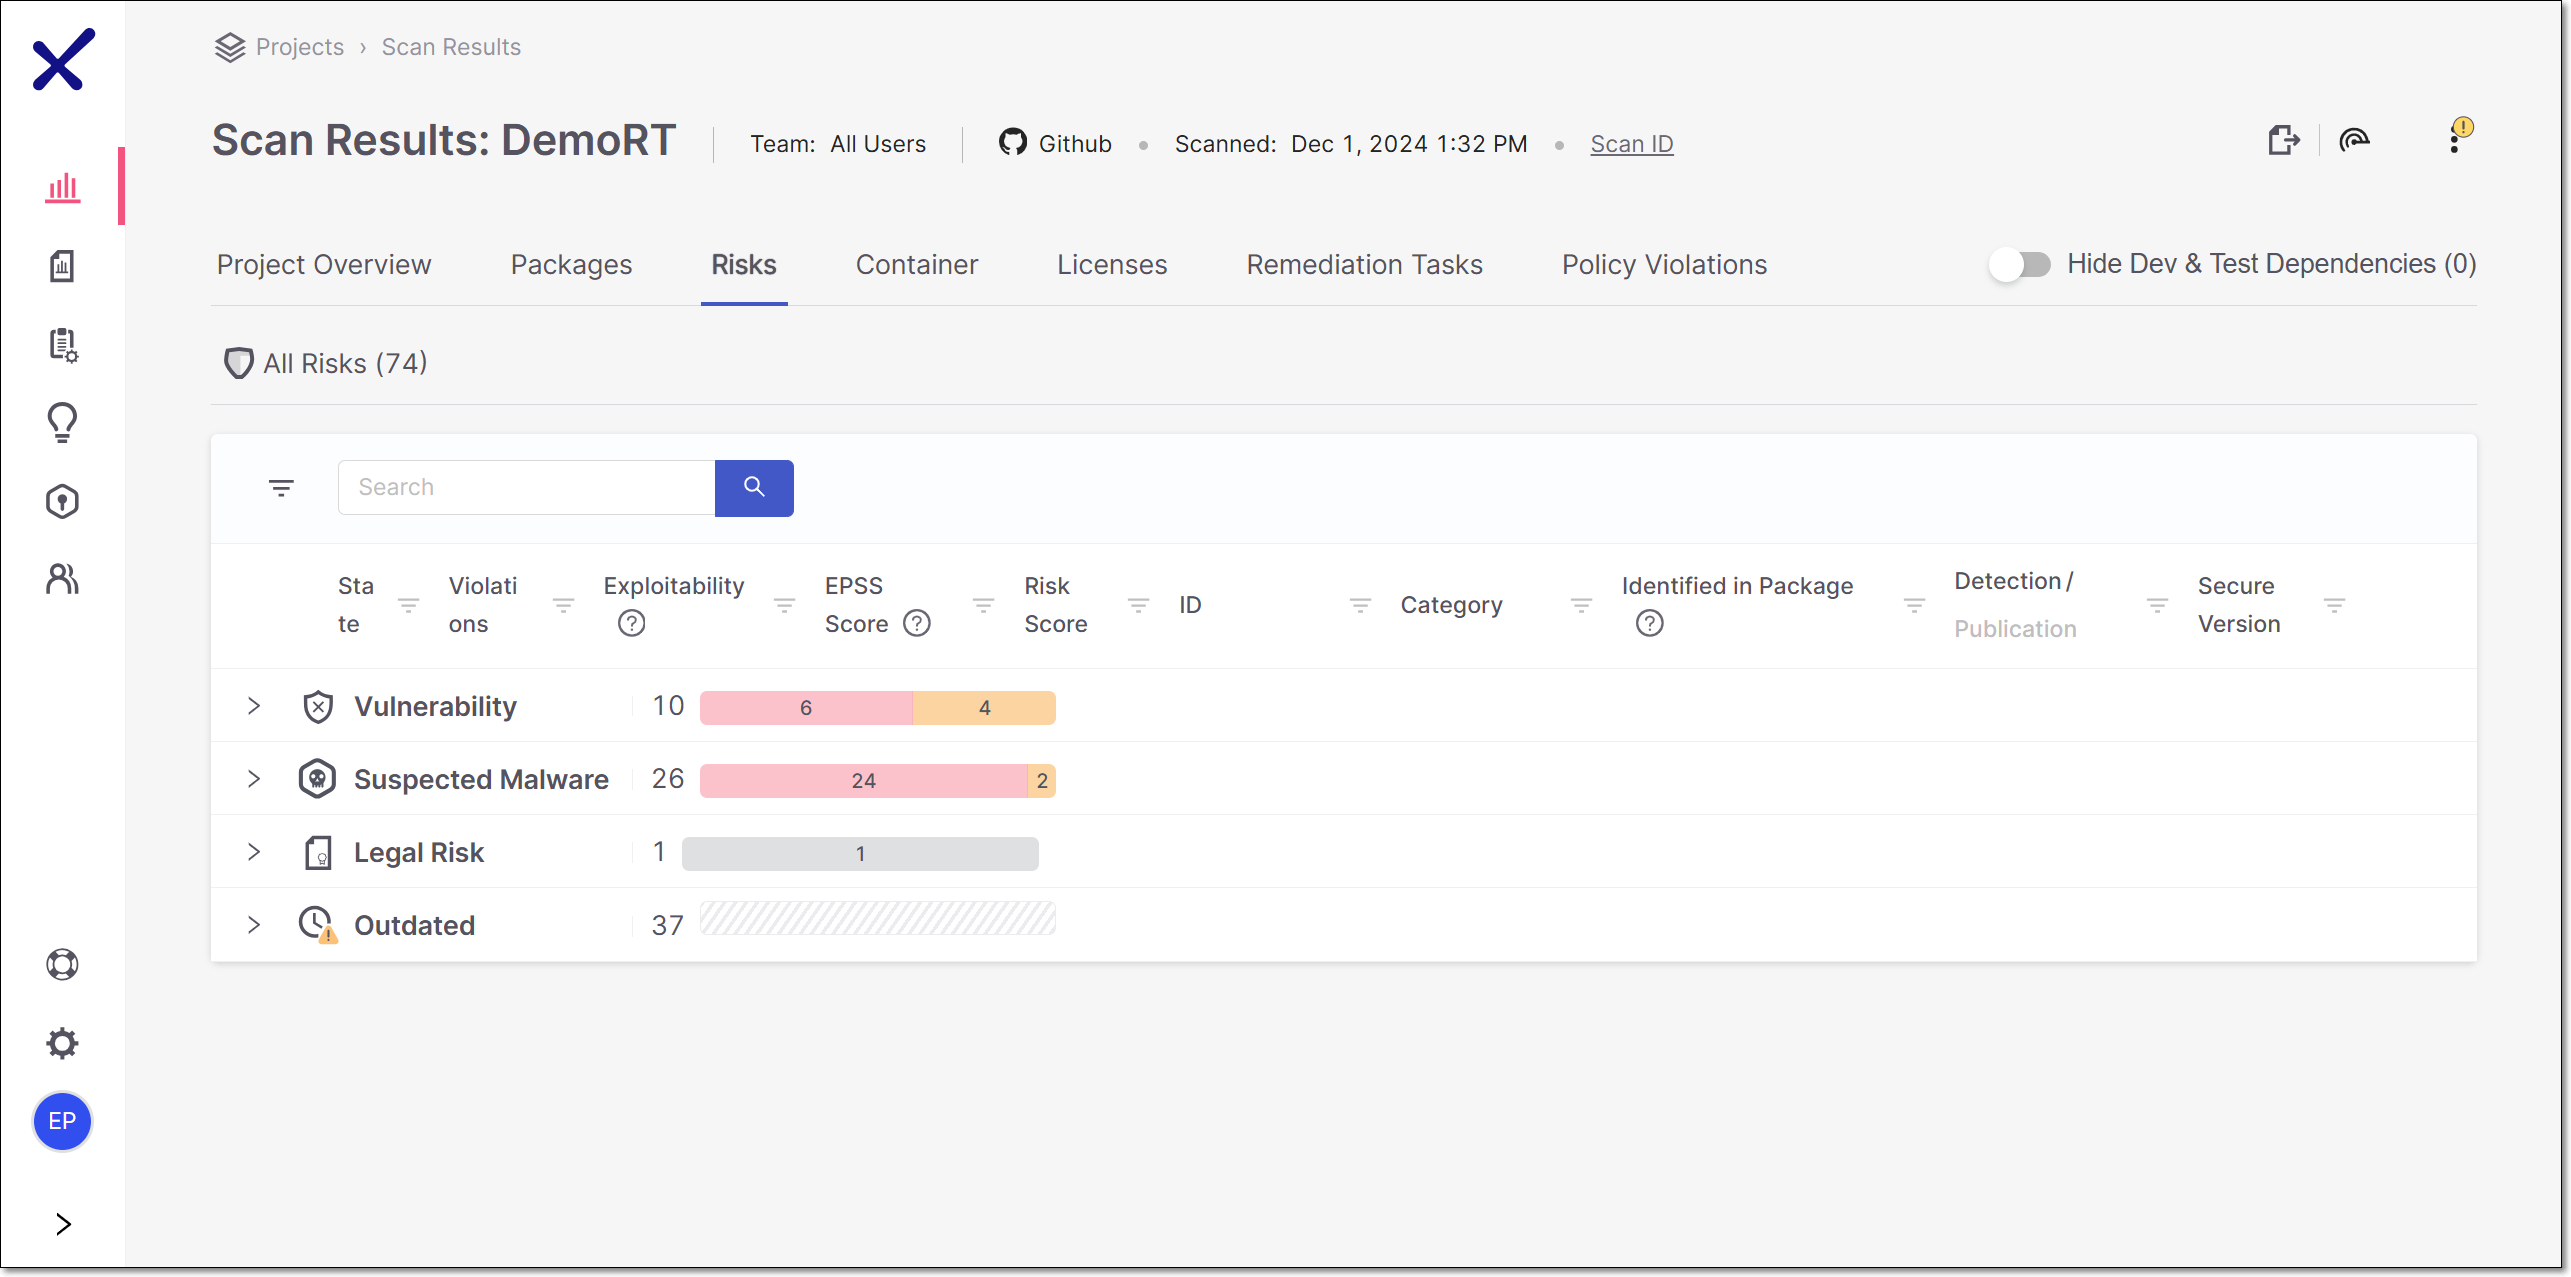Click the All Risks shield icon

coord(238,363)
